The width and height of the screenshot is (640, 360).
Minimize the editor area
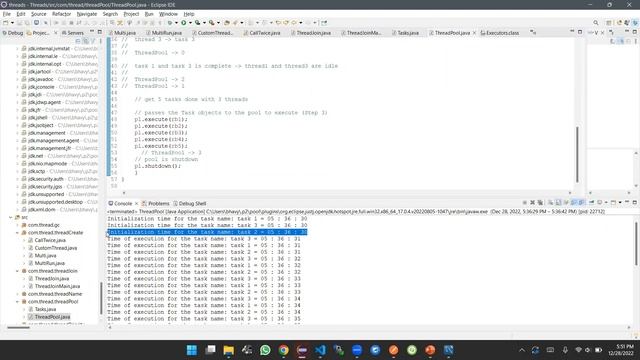click(x=572, y=31)
